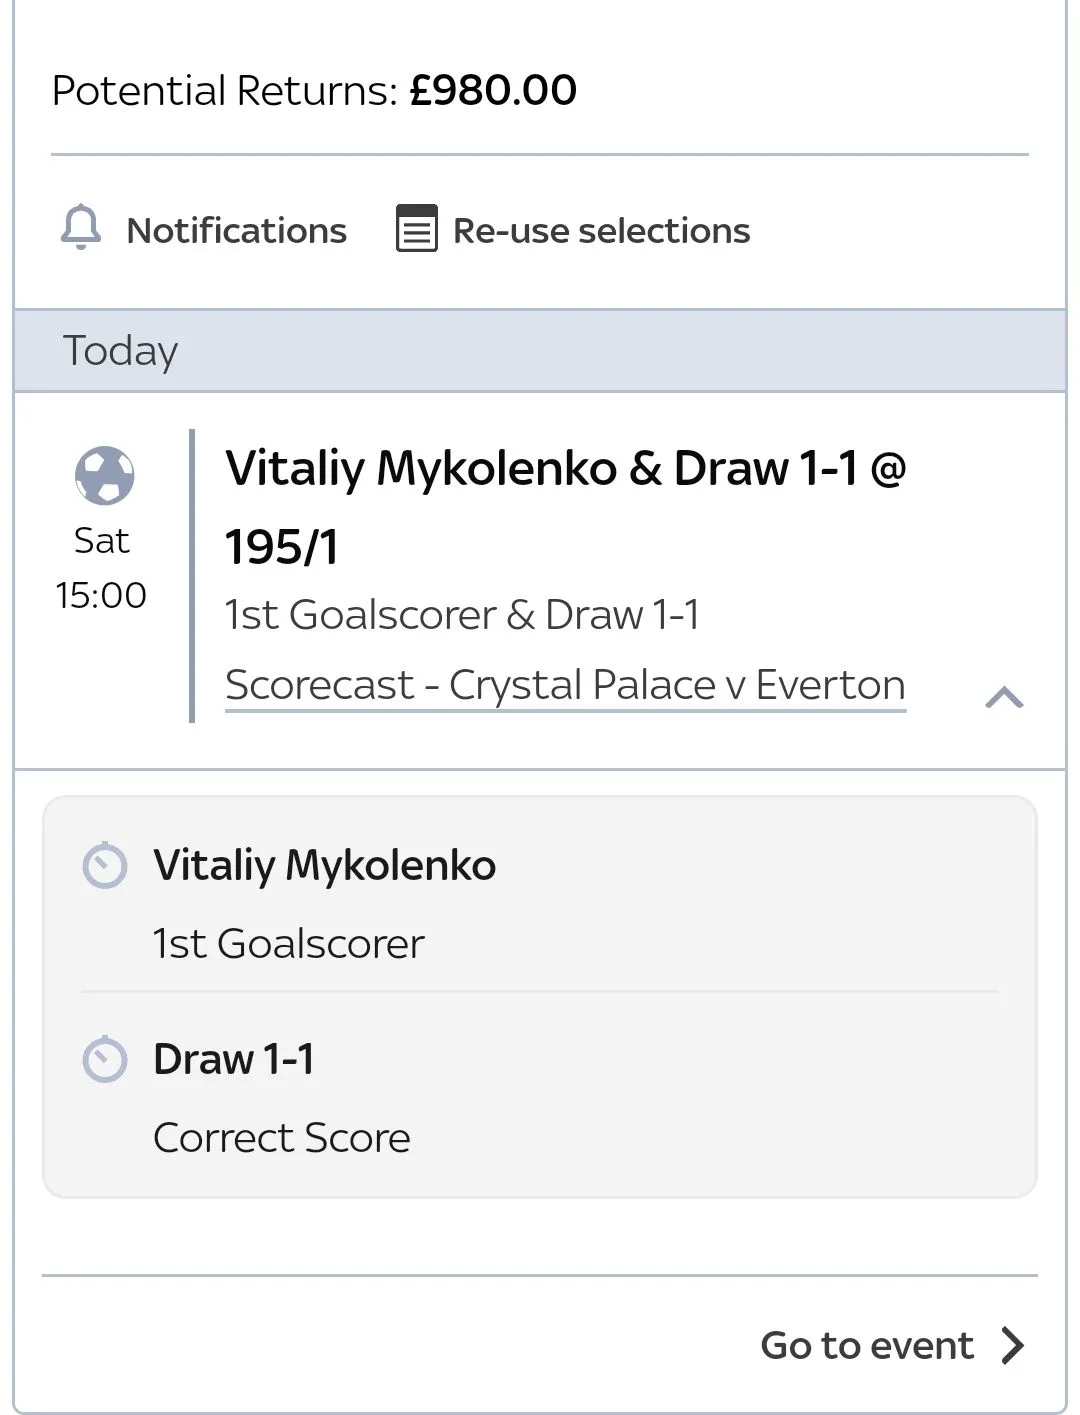Image resolution: width=1080 pixels, height=1415 pixels.
Task: Click the Re-use selections list icon
Action: click(x=416, y=229)
